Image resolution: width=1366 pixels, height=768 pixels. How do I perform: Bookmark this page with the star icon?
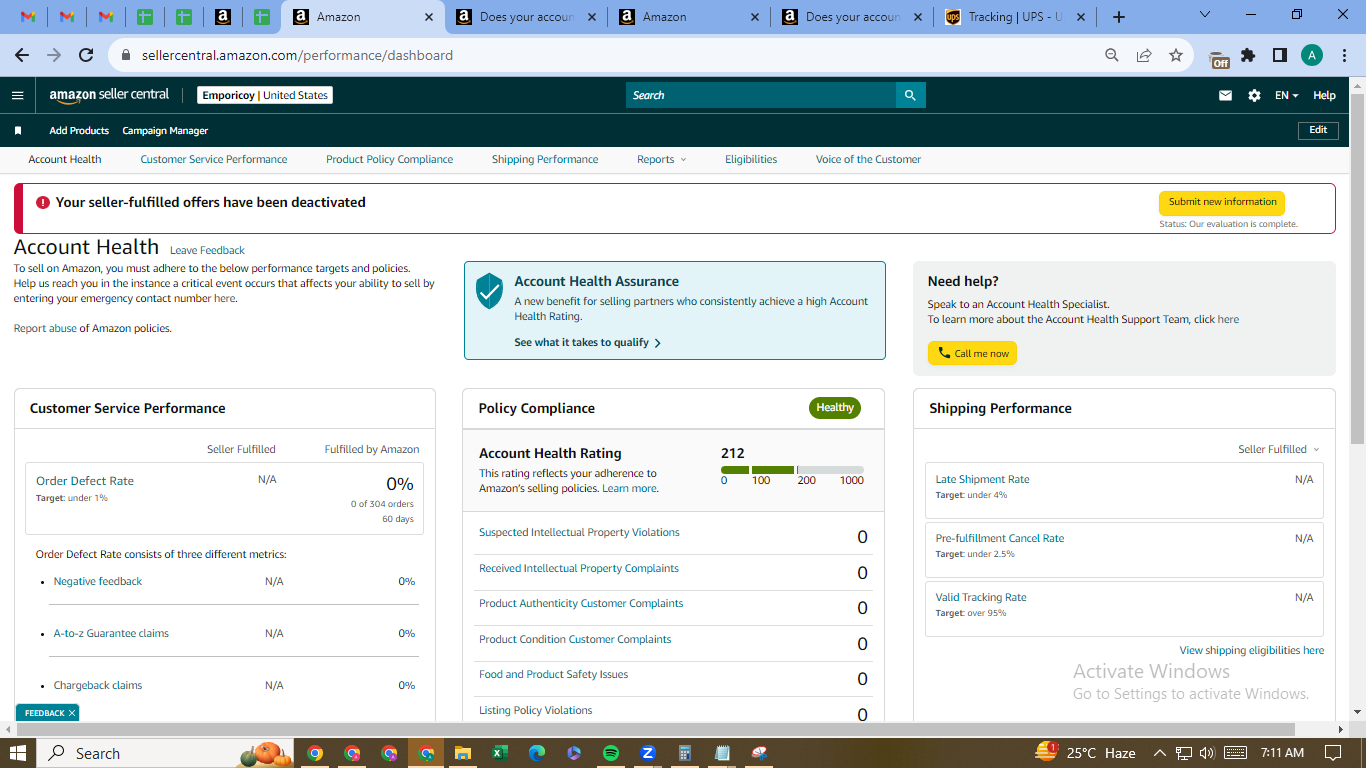coord(1176,56)
